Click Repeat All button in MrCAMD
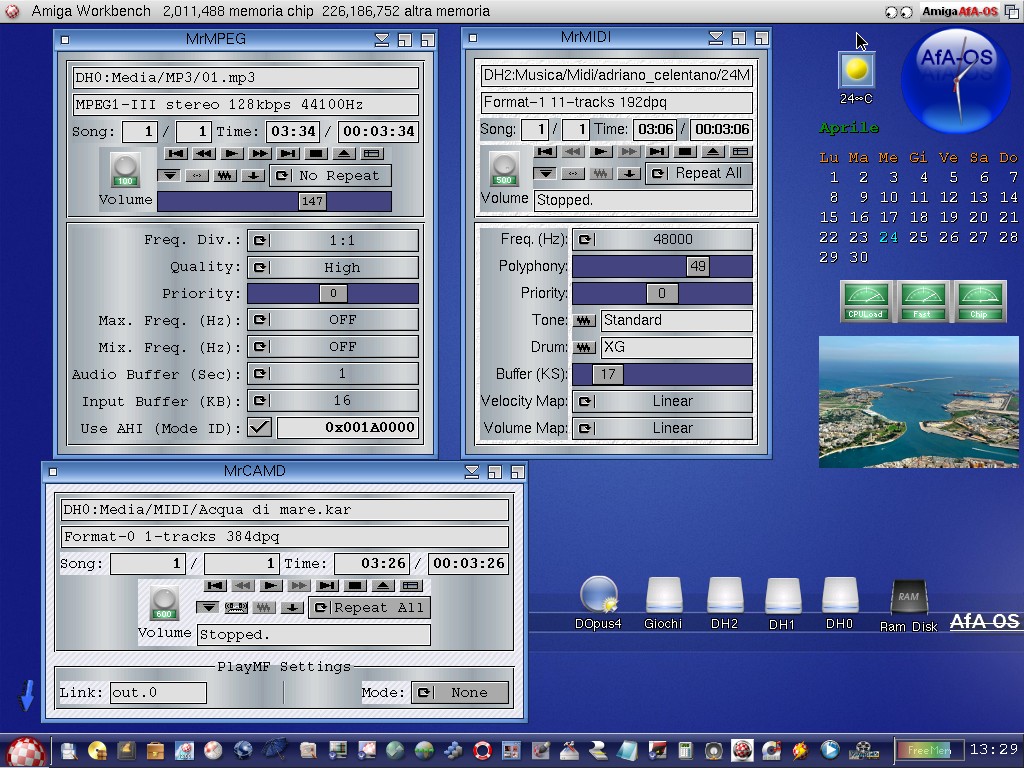1024x768 pixels. [x=368, y=607]
